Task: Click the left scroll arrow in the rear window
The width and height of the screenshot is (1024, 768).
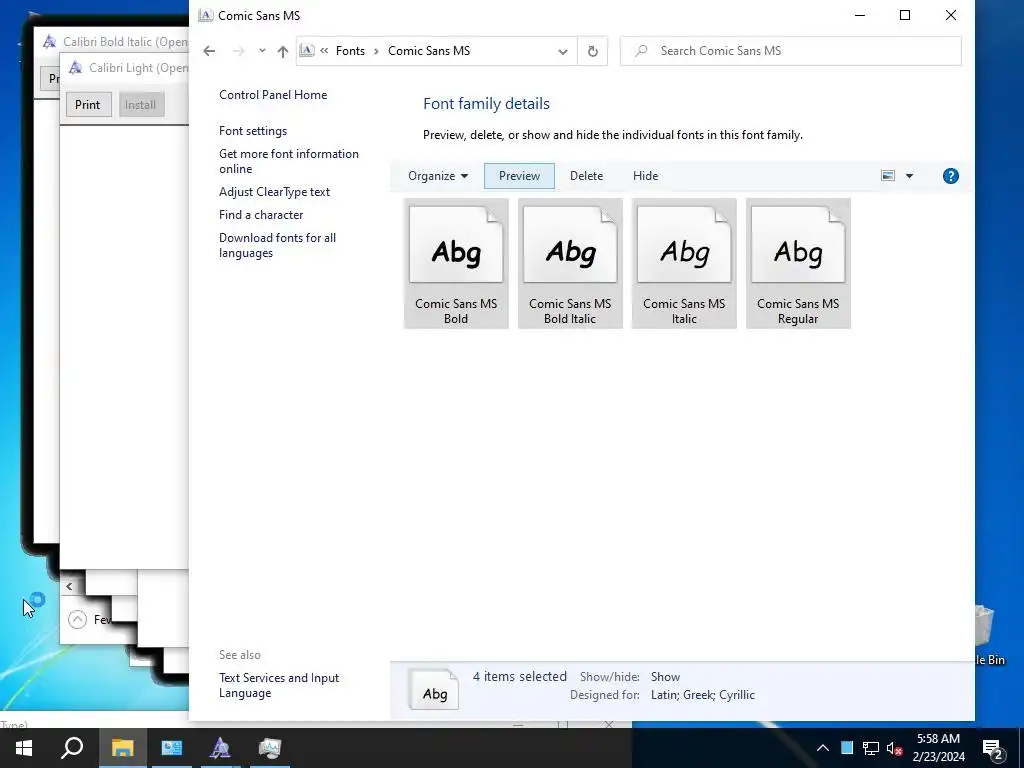Action: (69, 586)
